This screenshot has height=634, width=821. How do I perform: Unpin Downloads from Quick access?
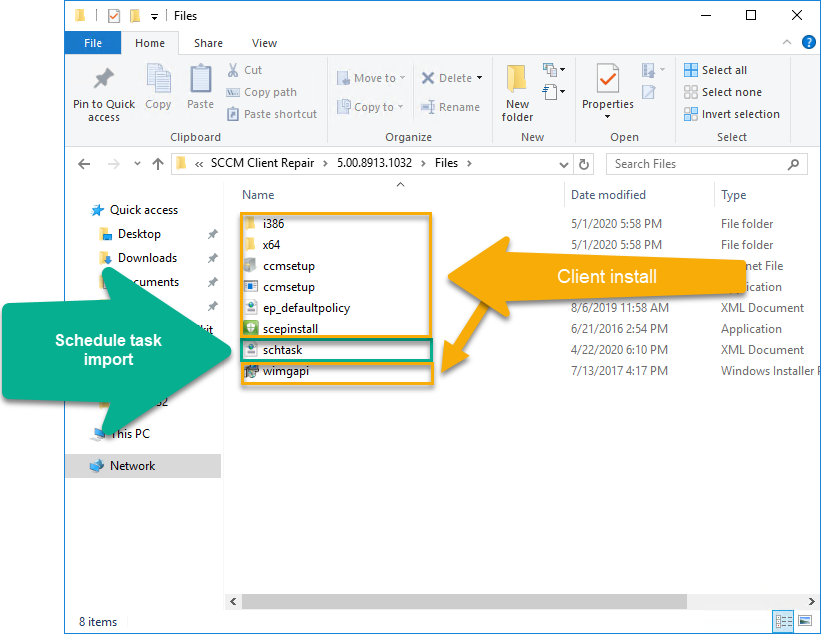(x=213, y=258)
